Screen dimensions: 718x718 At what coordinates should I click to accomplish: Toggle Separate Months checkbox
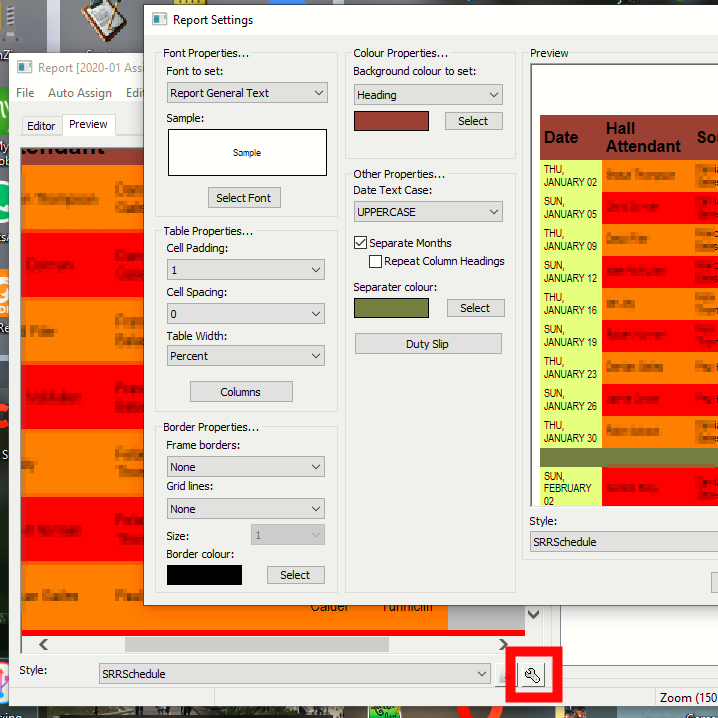click(x=360, y=243)
